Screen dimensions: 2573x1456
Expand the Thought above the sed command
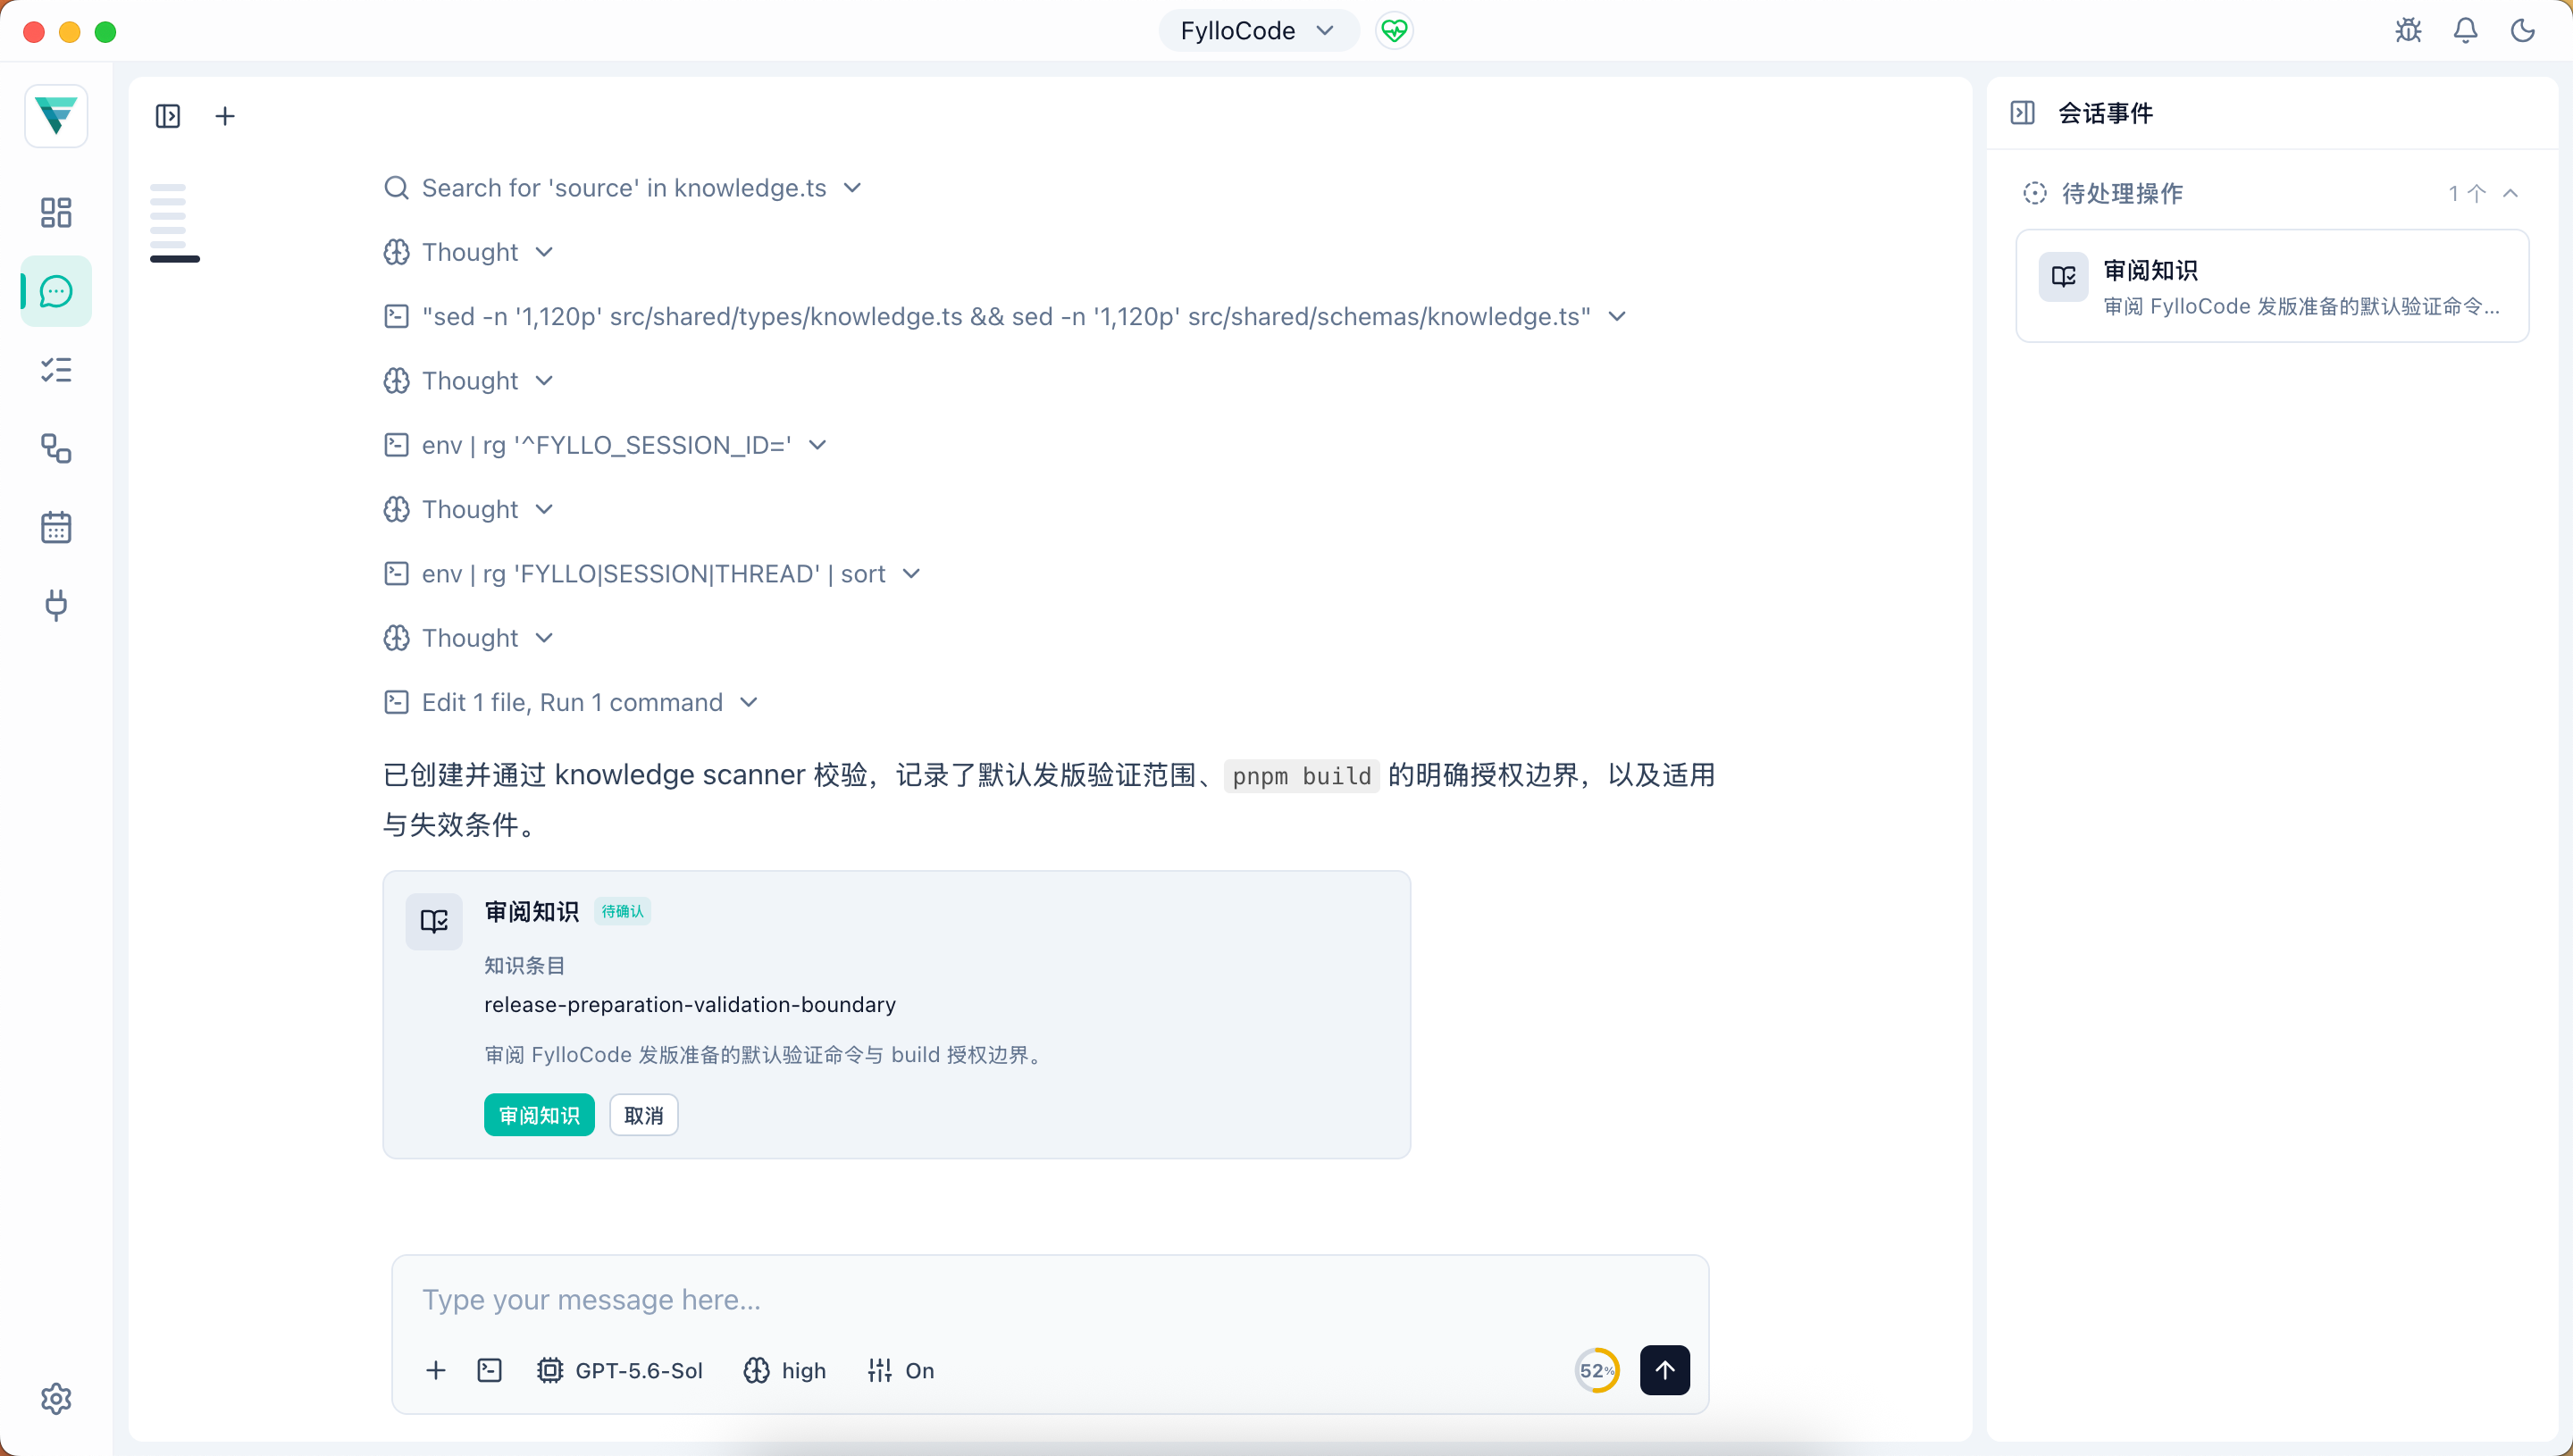pyautogui.click(x=468, y=252)
